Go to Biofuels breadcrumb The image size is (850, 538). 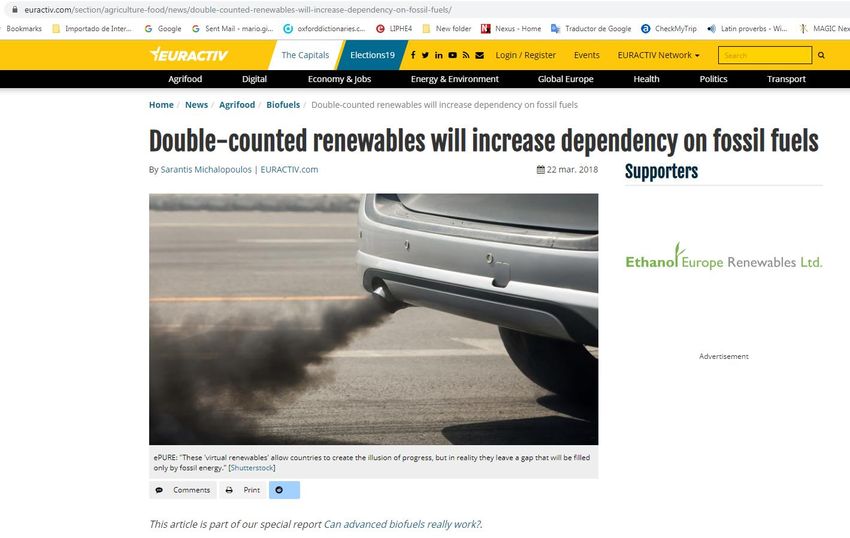coord(283,105)
